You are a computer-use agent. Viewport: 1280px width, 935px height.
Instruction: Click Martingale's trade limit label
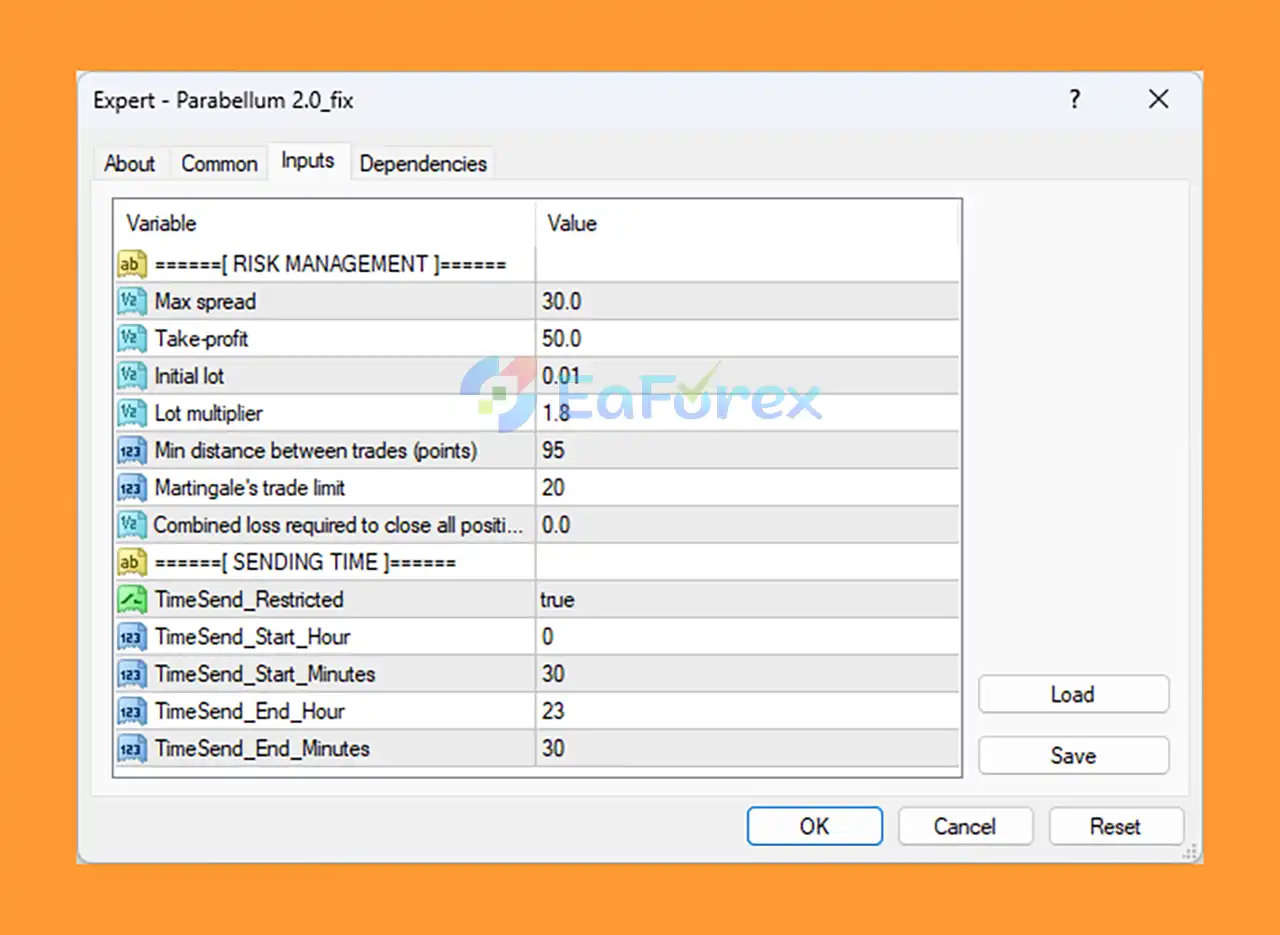pyautogui.click(x=250, y=488)
